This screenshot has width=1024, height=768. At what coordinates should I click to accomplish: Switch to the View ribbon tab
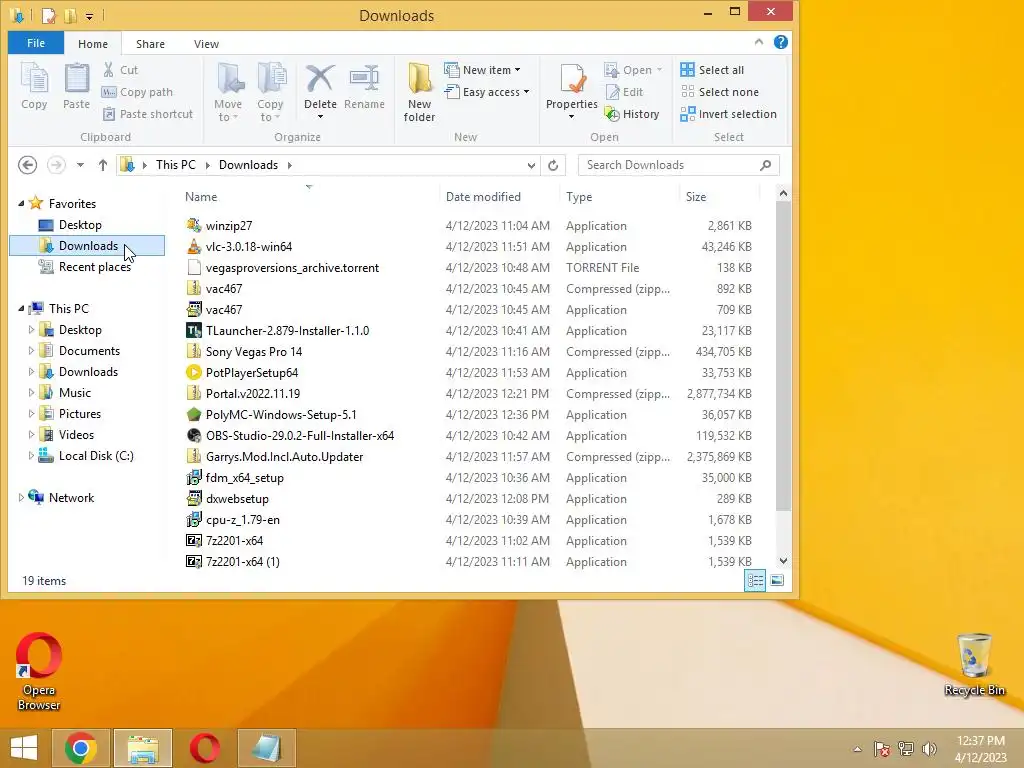pyautogui.click(x=206, y=44)
